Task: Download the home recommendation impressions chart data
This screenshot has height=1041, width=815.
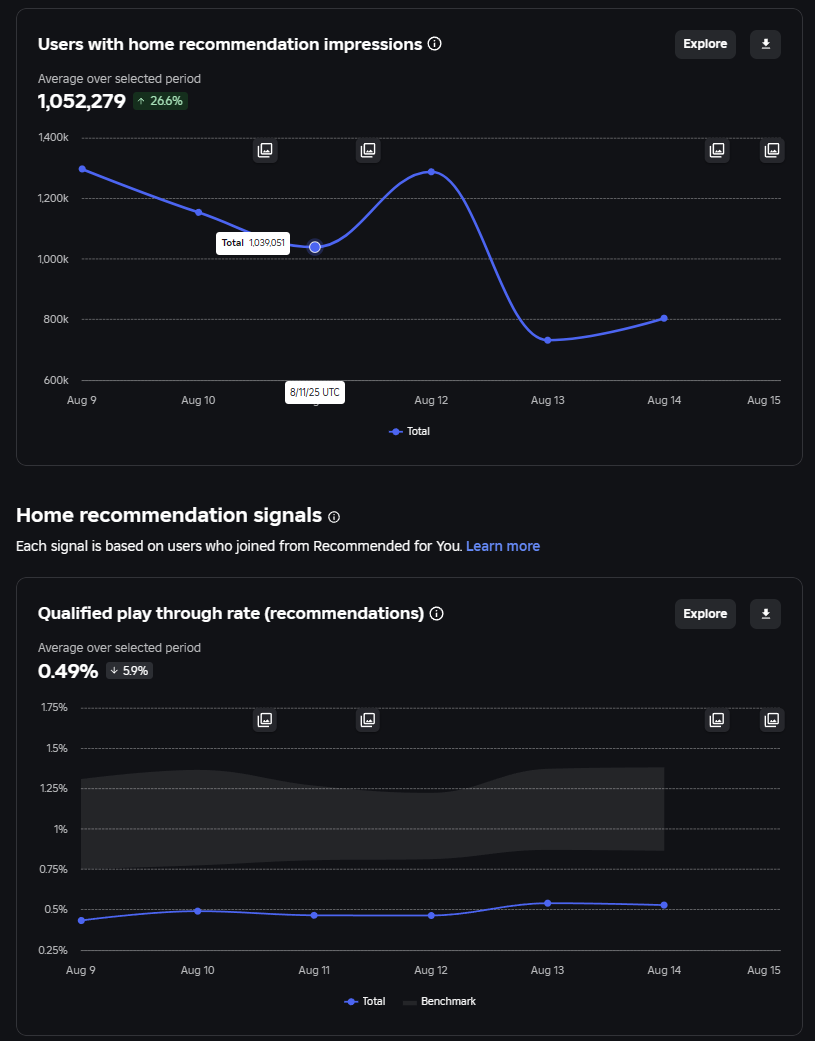Action: [765, 44]
